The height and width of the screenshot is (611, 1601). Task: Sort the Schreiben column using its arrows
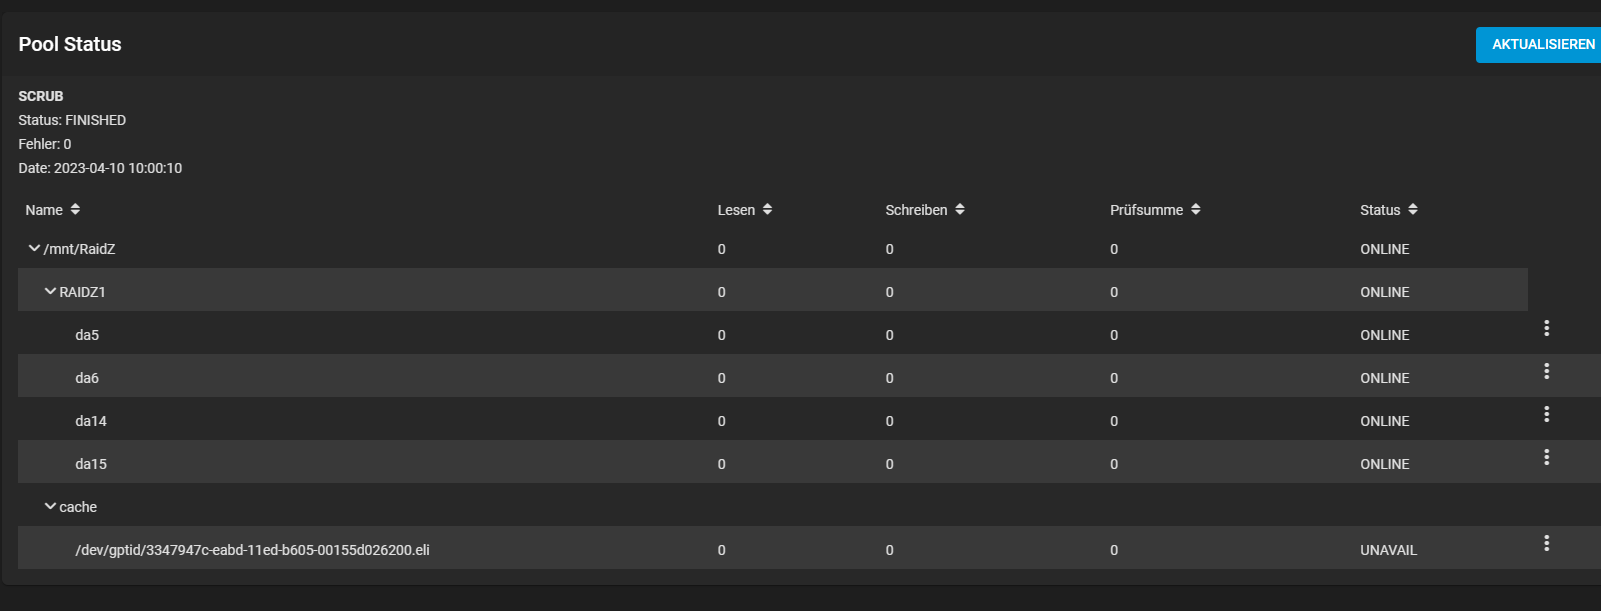959,209
